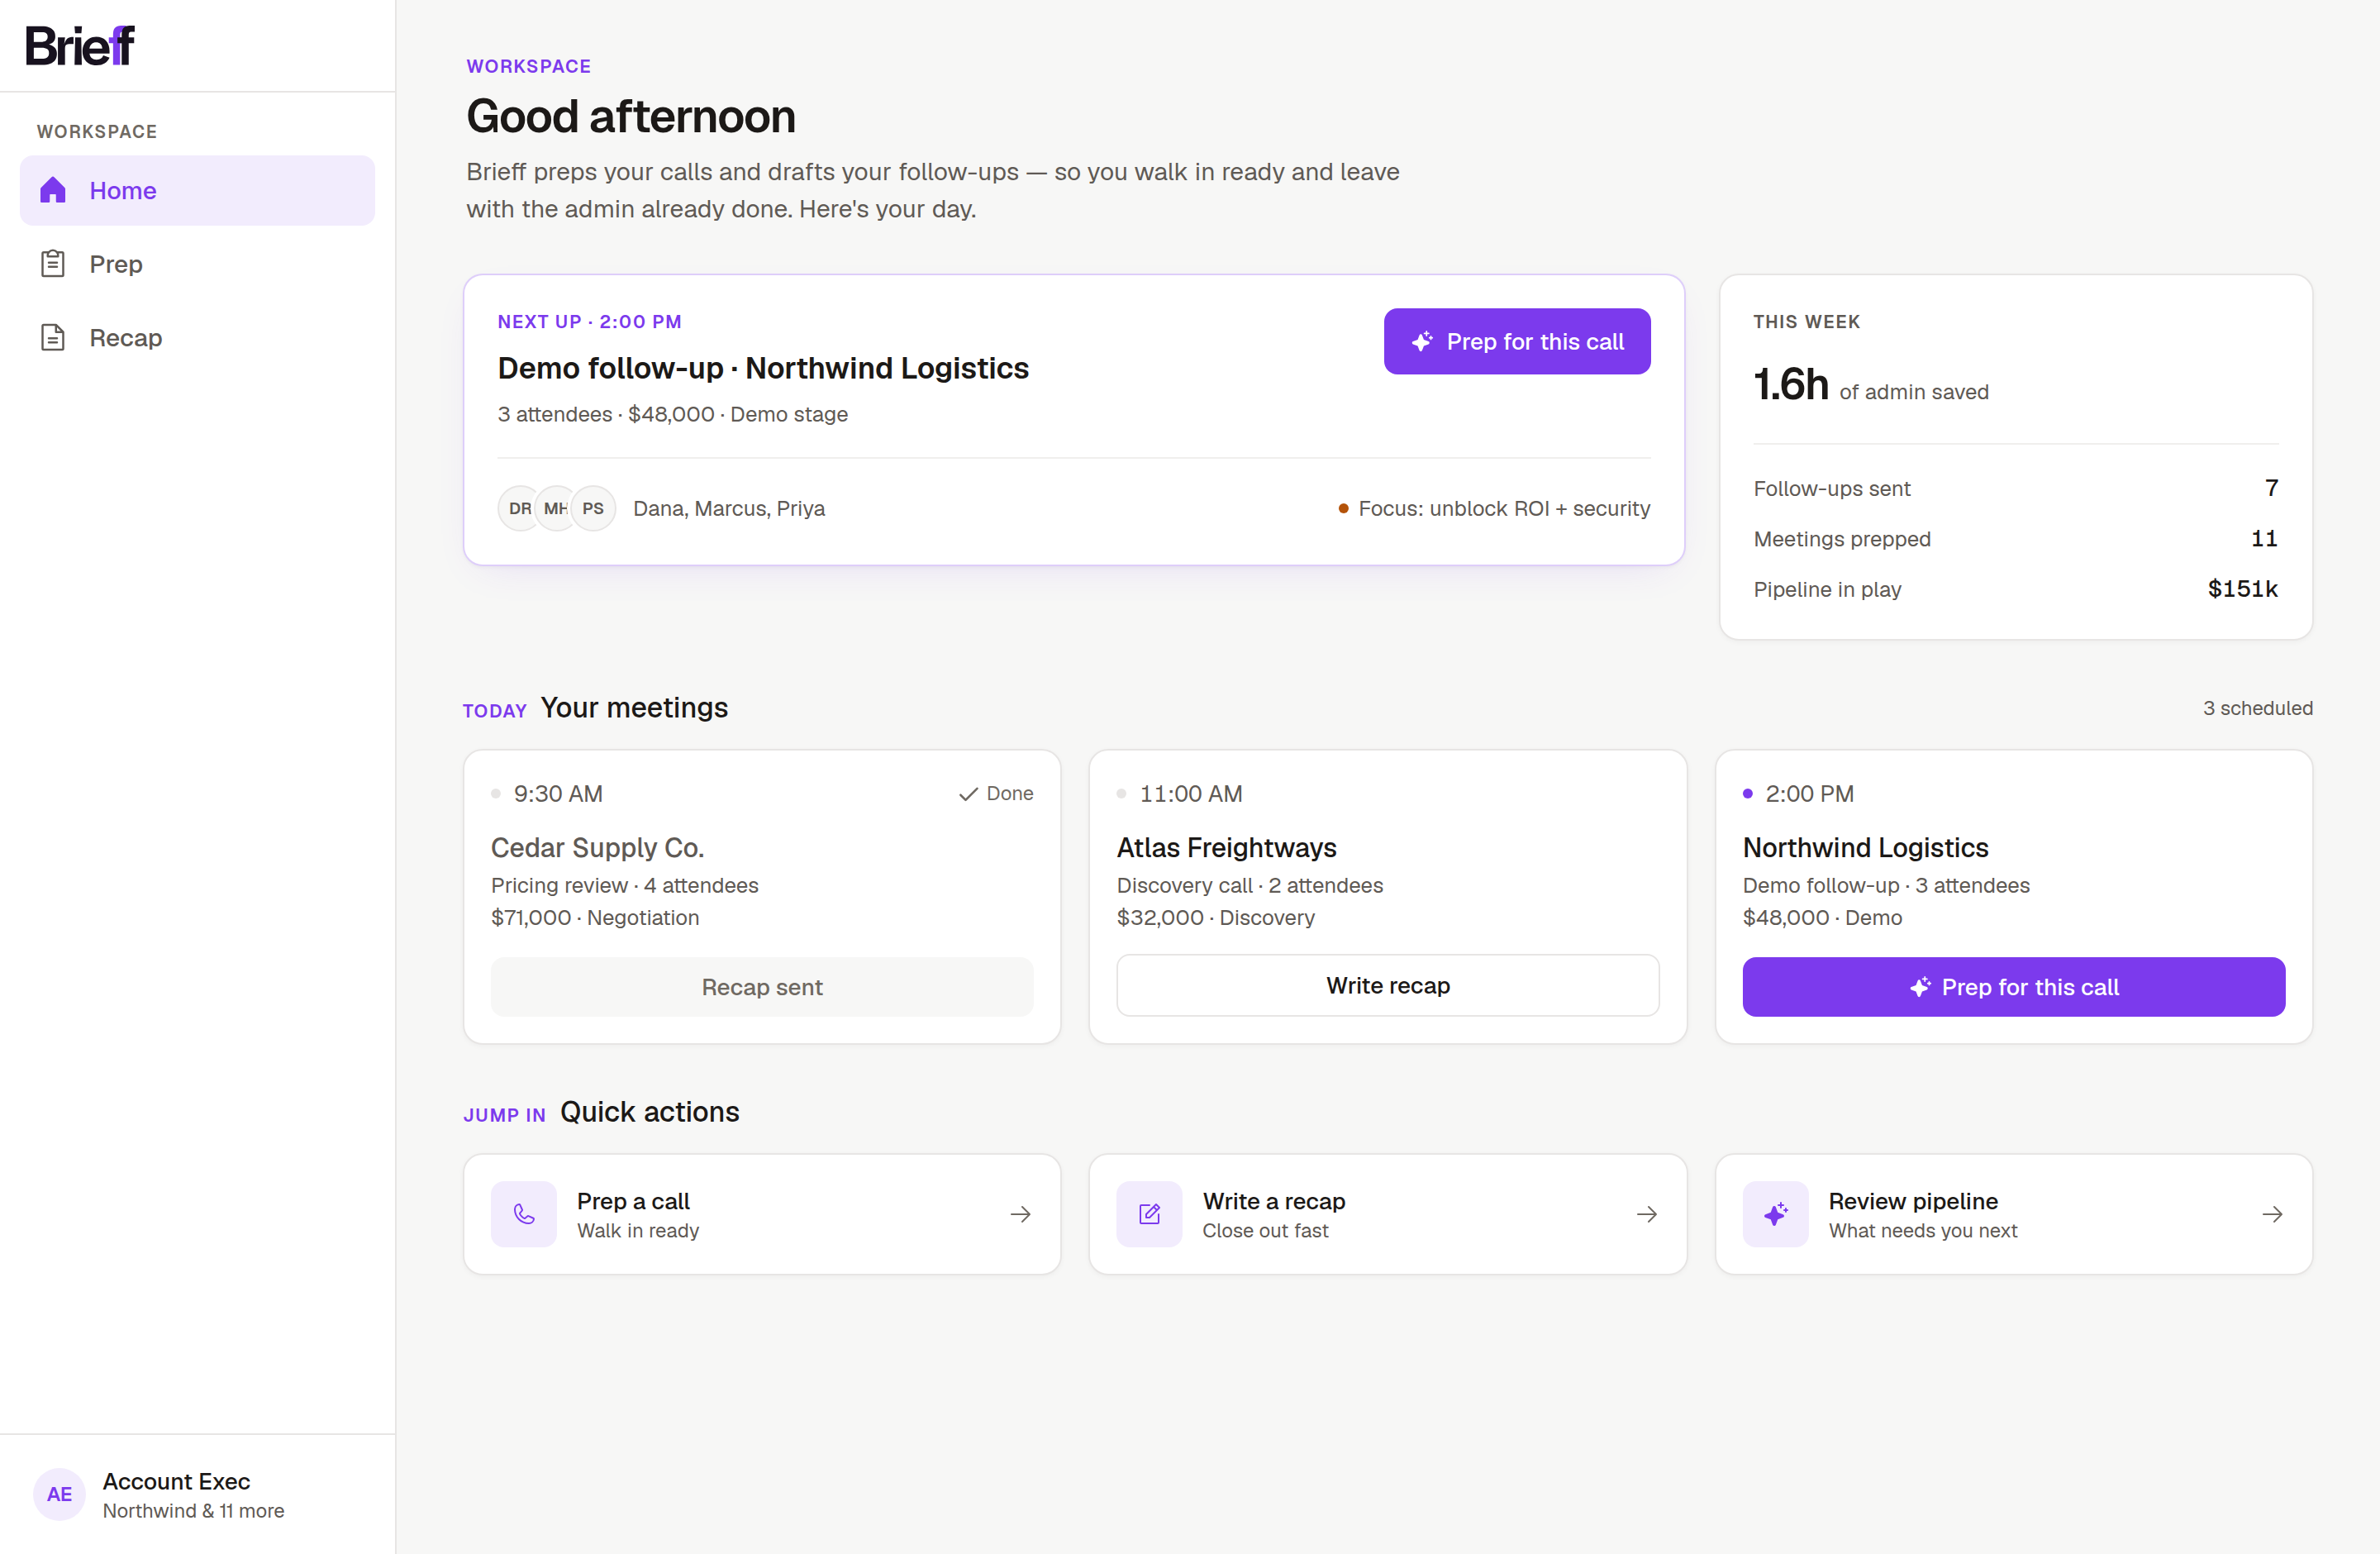Click the Prep clipboard icon in sidebar
Image resolution: width=2380 pixels, height=1554 pixels.
point(53,264)
